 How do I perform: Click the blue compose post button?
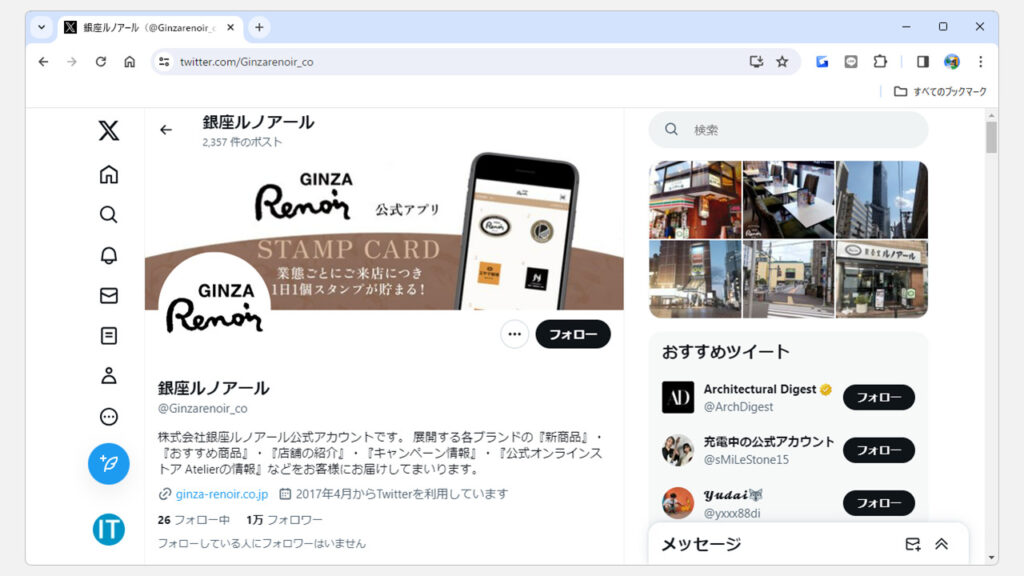coord(109,464)
